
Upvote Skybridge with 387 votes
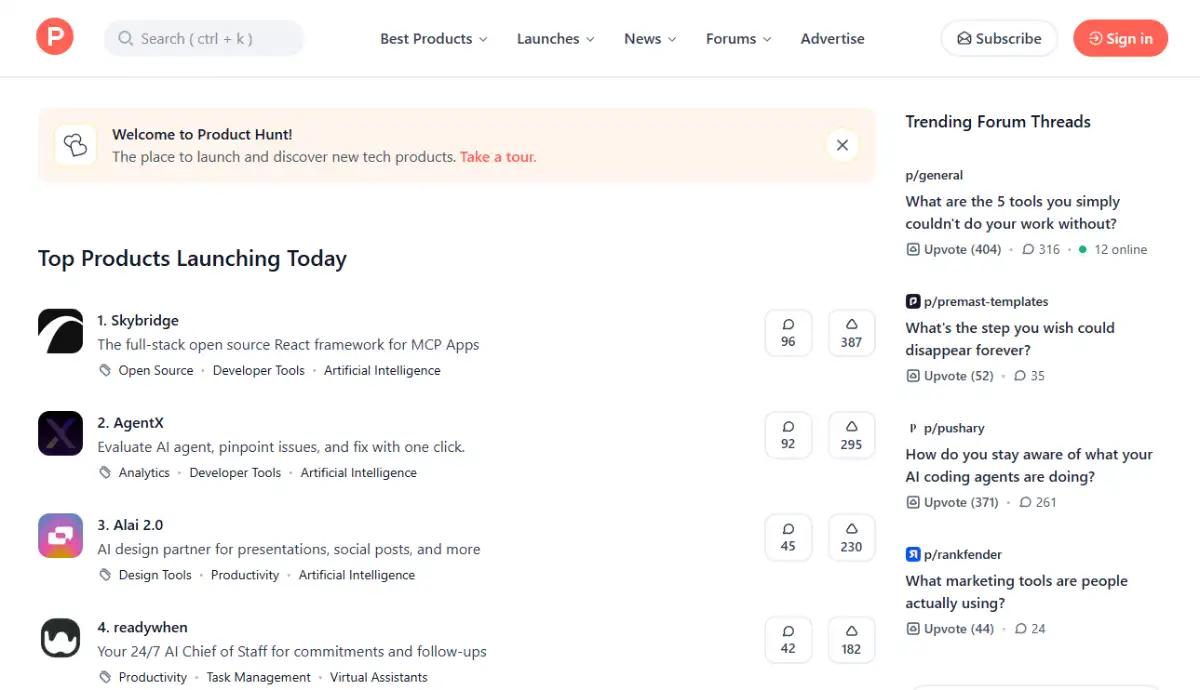pos(851,333)
